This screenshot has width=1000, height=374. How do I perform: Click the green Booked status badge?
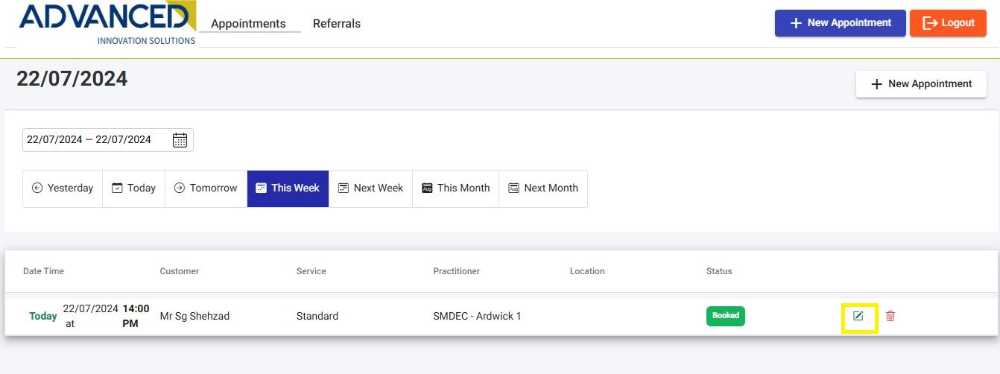725,316
